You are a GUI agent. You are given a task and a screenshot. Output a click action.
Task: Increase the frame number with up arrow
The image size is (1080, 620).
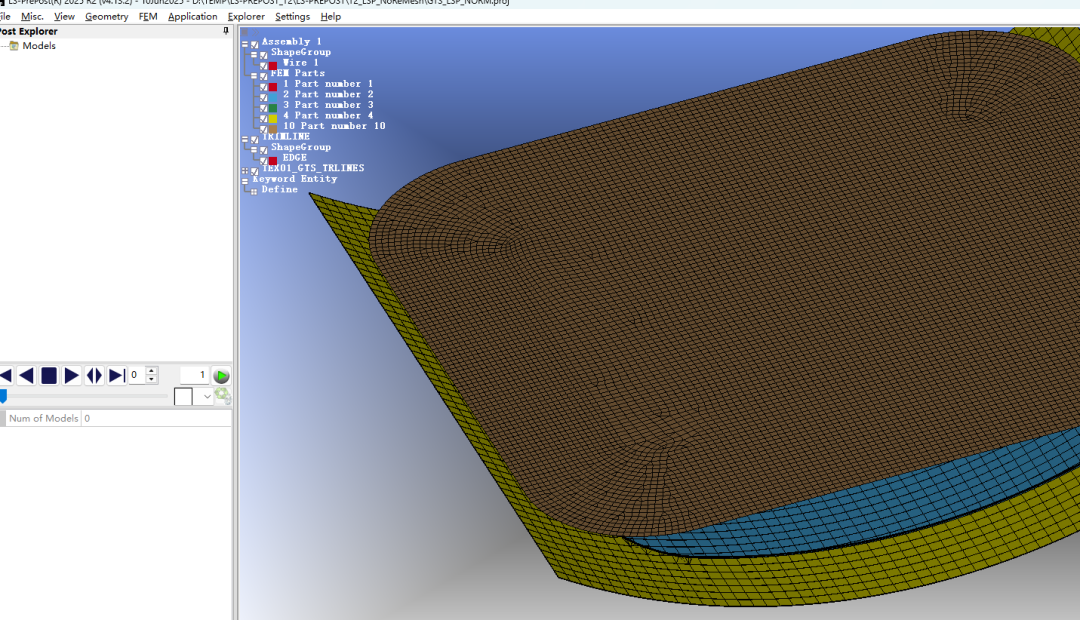(152, 371)
